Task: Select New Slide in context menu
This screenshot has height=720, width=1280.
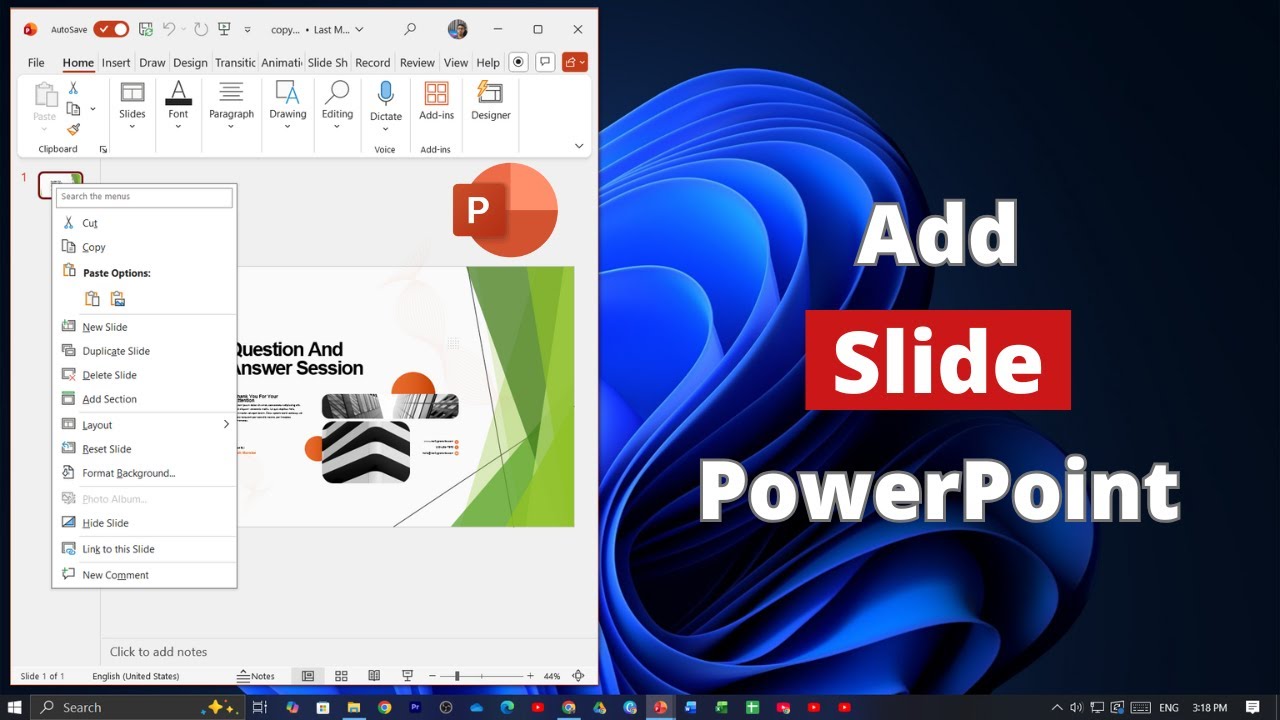Action: [144, 327]
